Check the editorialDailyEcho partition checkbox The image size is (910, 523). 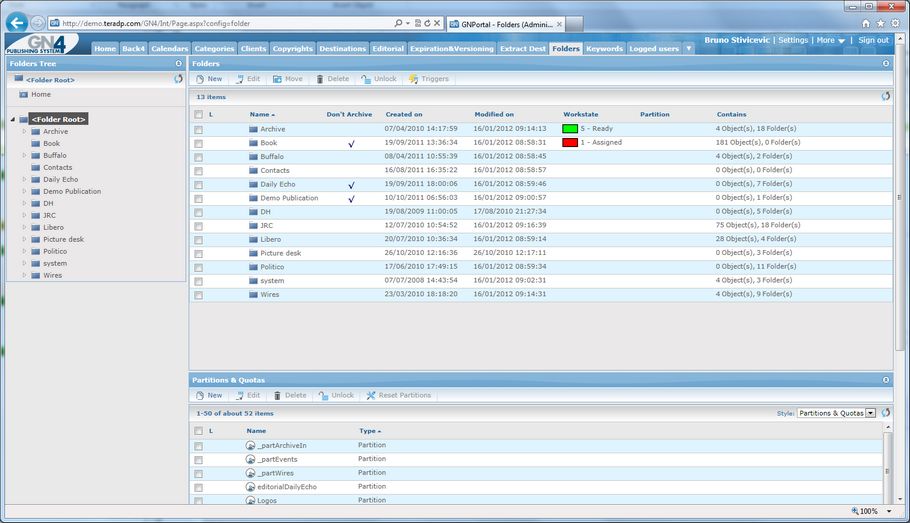(x=198, y=488)
